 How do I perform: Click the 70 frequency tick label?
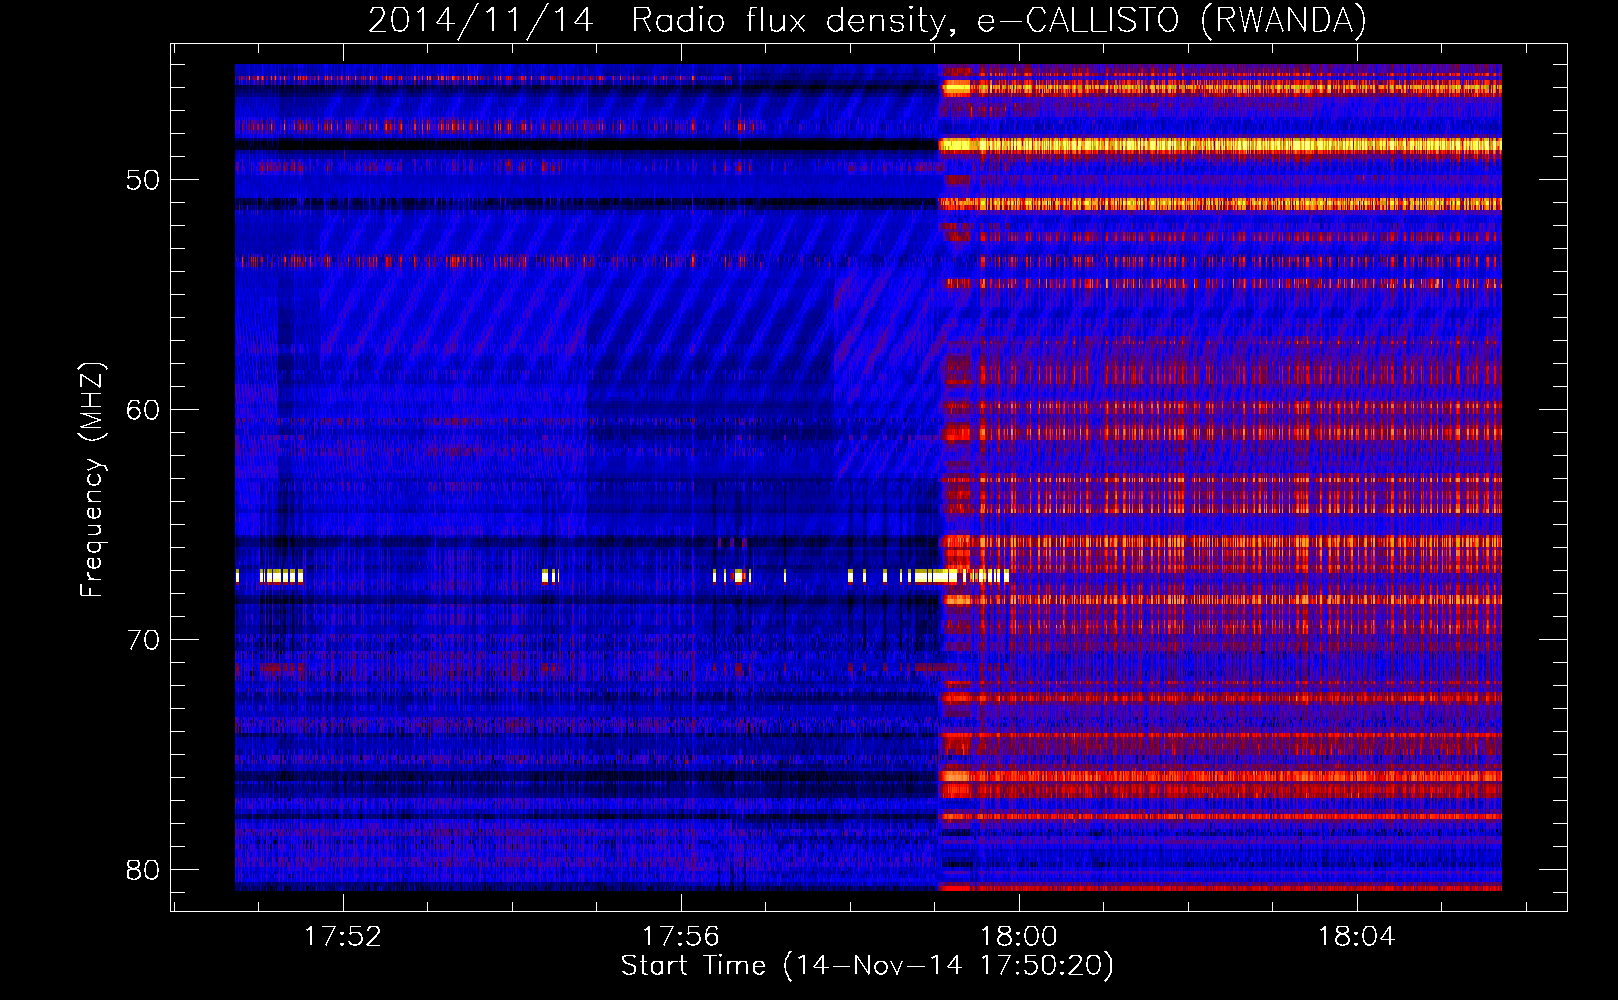[x=143, y=640]
